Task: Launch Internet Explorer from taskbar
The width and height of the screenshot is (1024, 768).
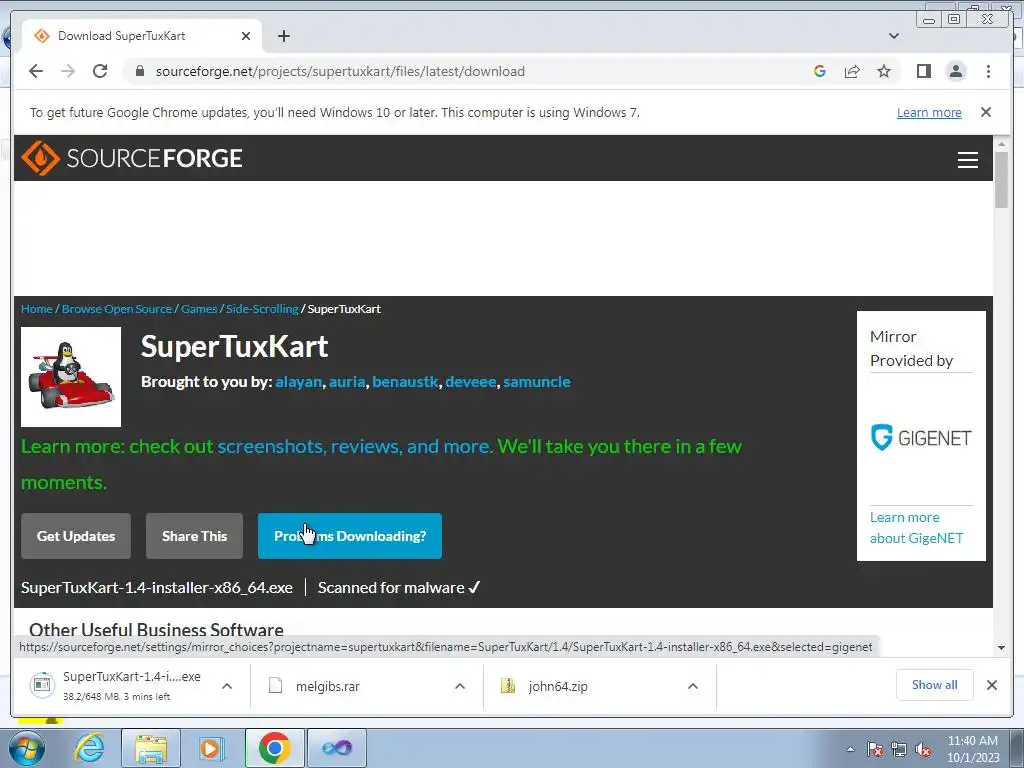Action: 89,748
